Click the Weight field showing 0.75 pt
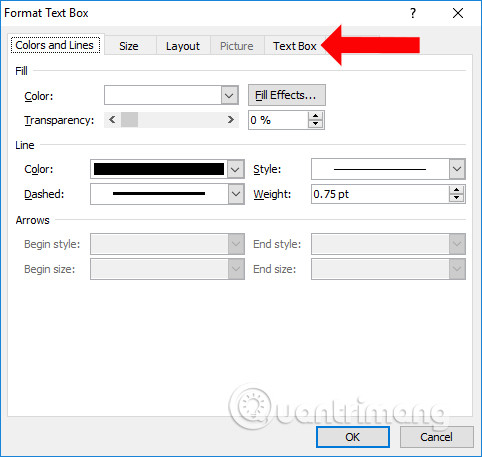This screenshot has width=482, height=457. [380, 194]
